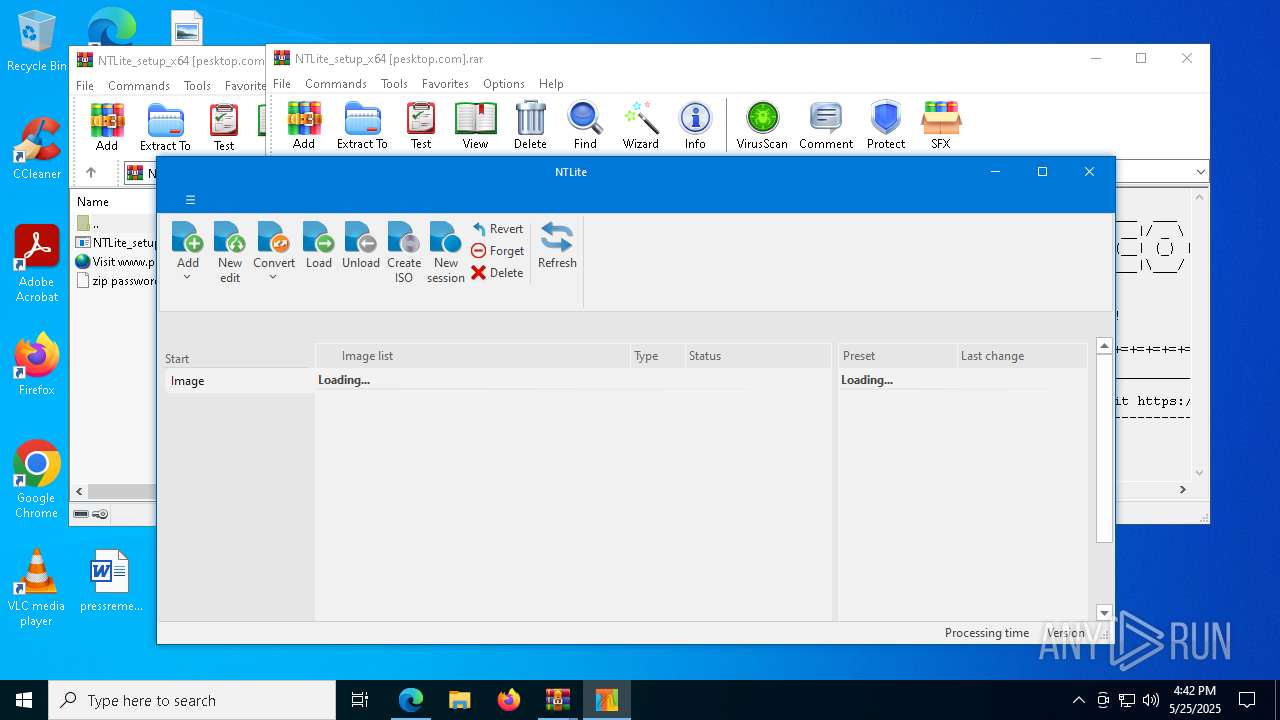Viewport: 1280px width, 720px height.
Task: Select Visit www.p... row in back WinRAR
Action: pyautogui.click(x=116, y=261)
